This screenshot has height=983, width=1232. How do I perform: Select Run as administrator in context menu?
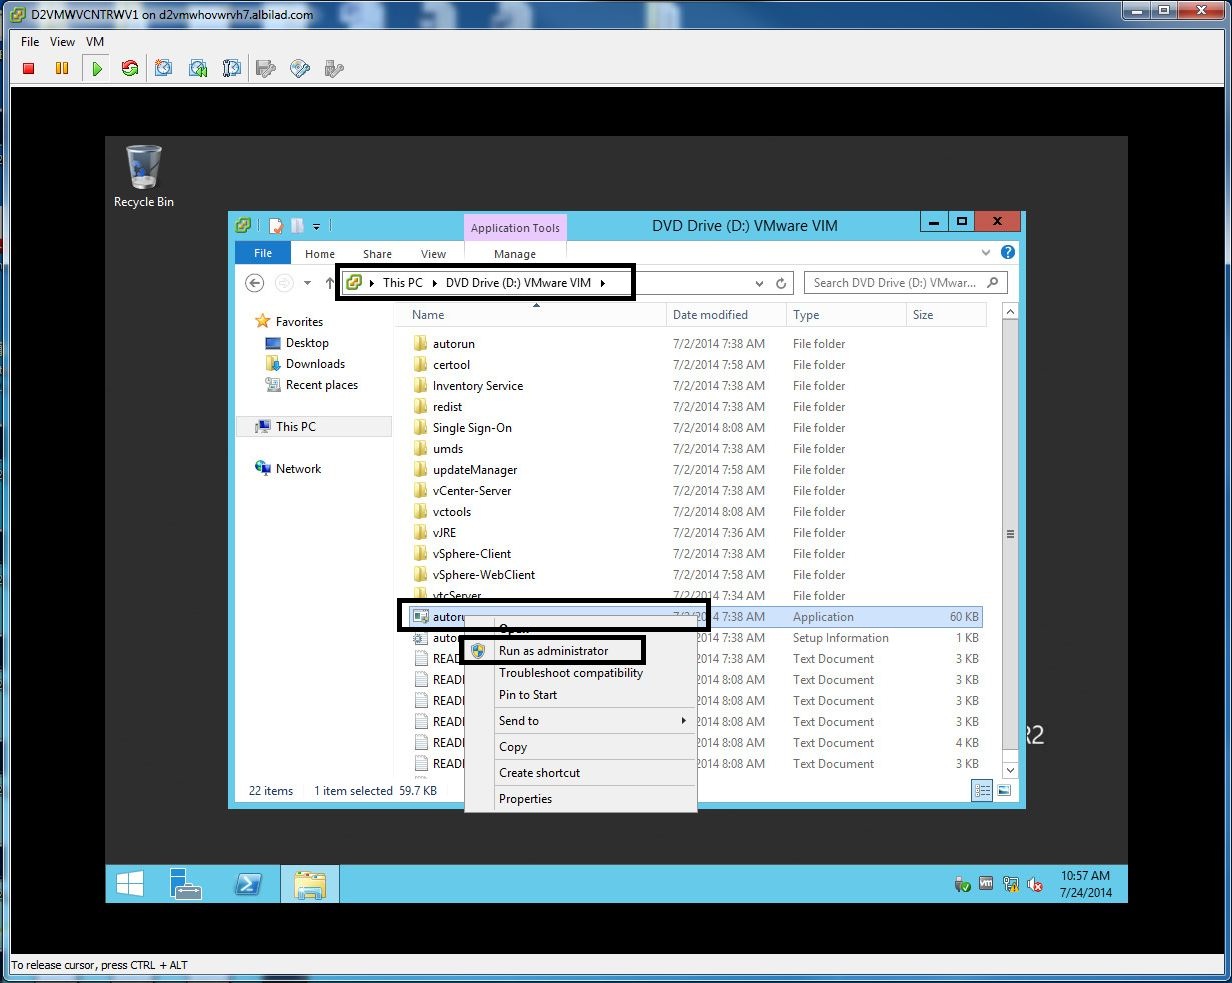click(x=553, y=651)
